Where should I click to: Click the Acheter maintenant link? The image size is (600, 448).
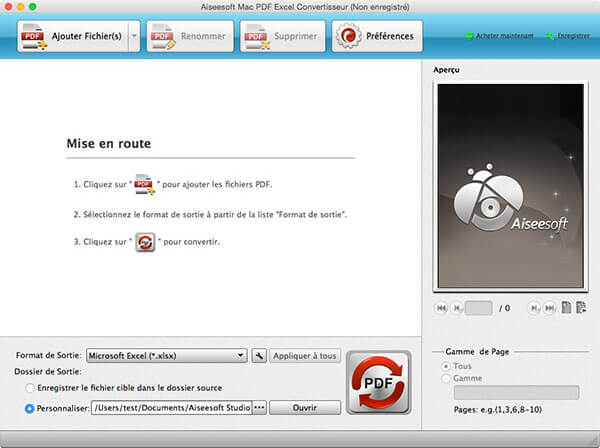click(498, 36)
